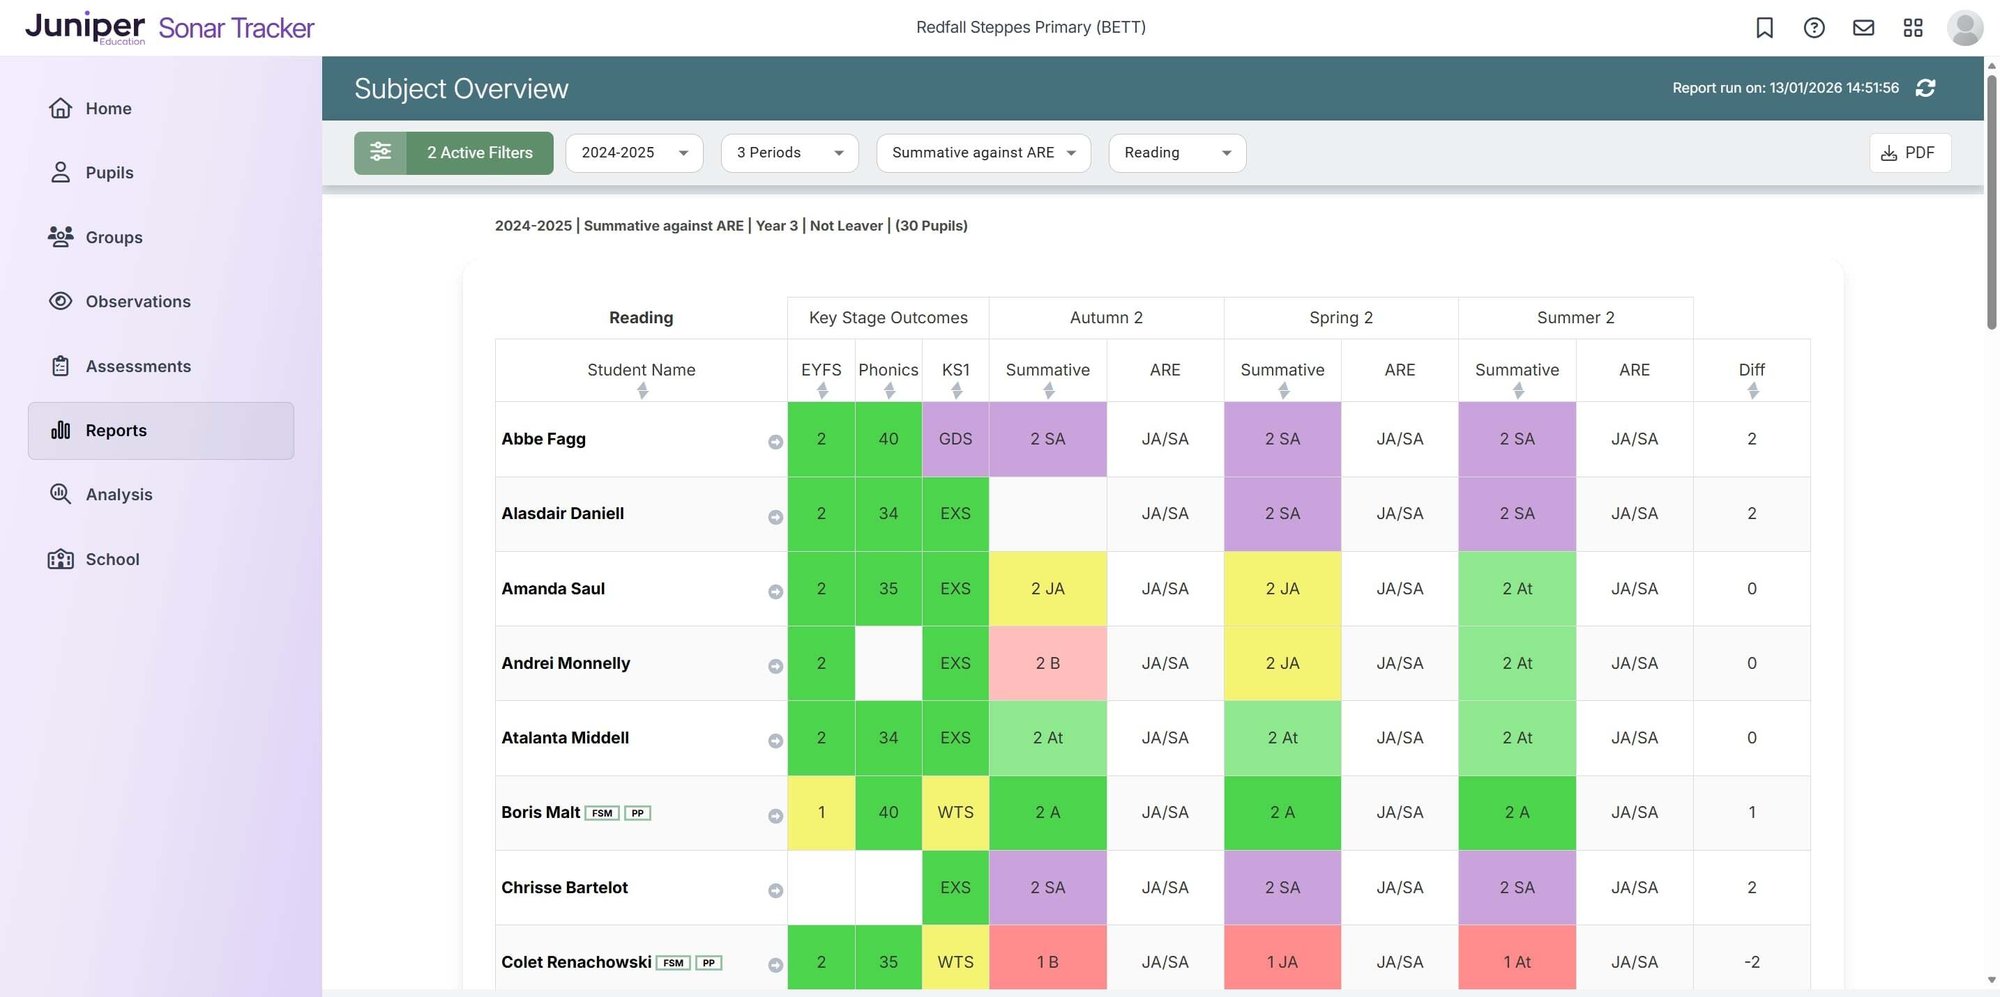
Task: Click the bookmark icon in top bar
Action: coord(1764,27)
